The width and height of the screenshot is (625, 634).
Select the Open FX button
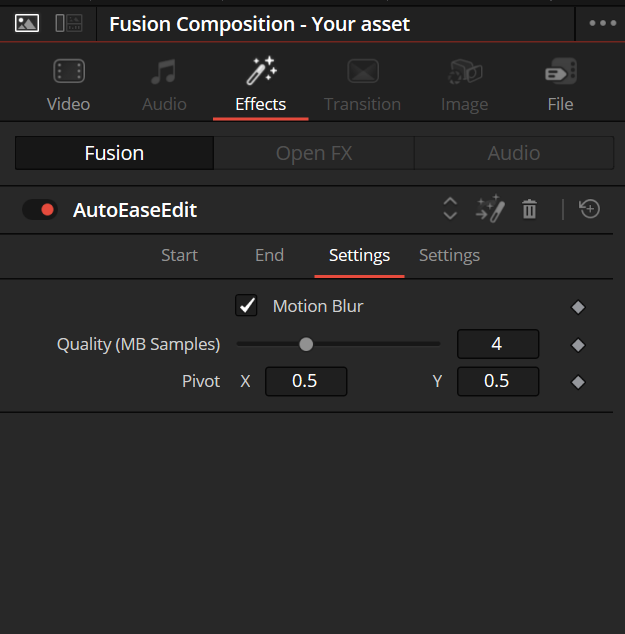click(x=314, y=153)
